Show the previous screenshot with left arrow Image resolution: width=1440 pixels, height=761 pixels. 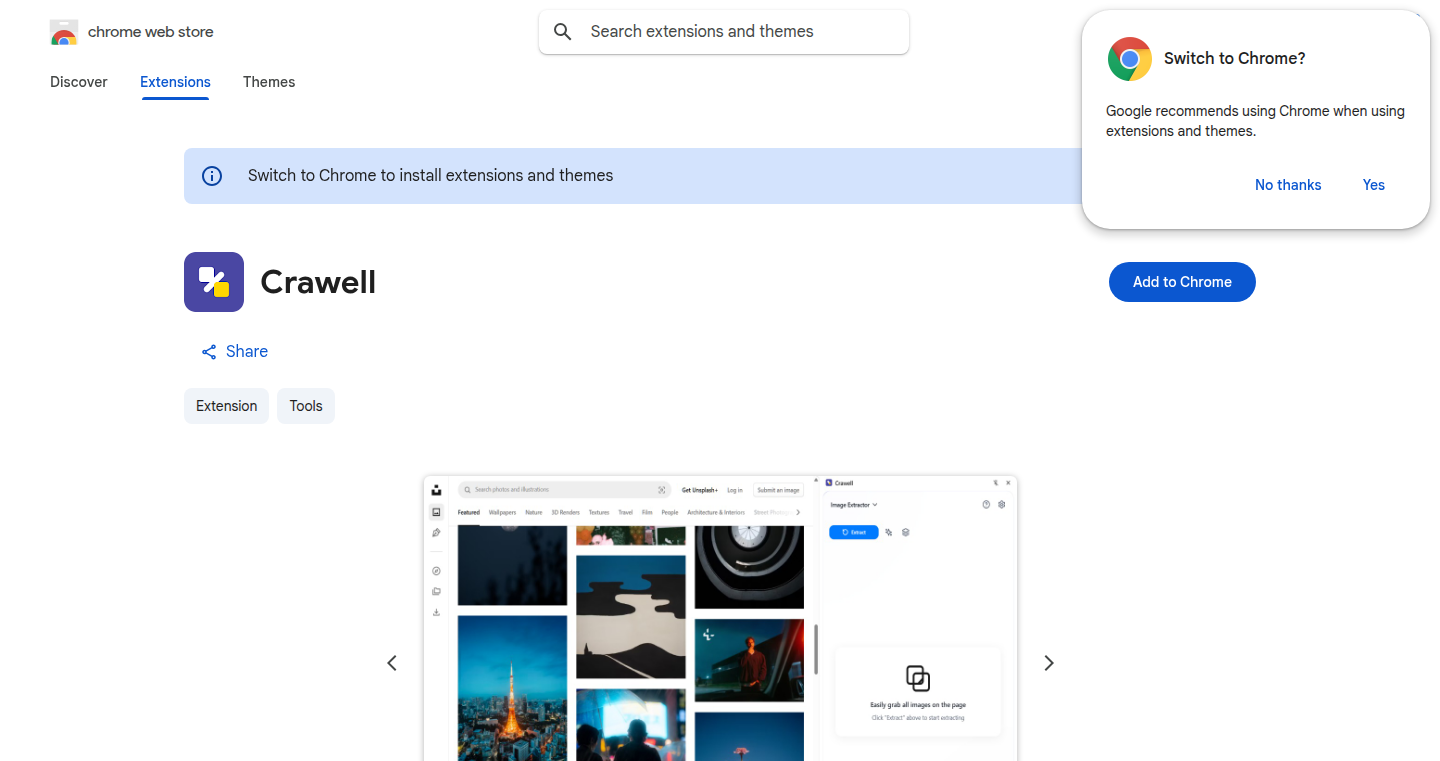pos(392,663)
